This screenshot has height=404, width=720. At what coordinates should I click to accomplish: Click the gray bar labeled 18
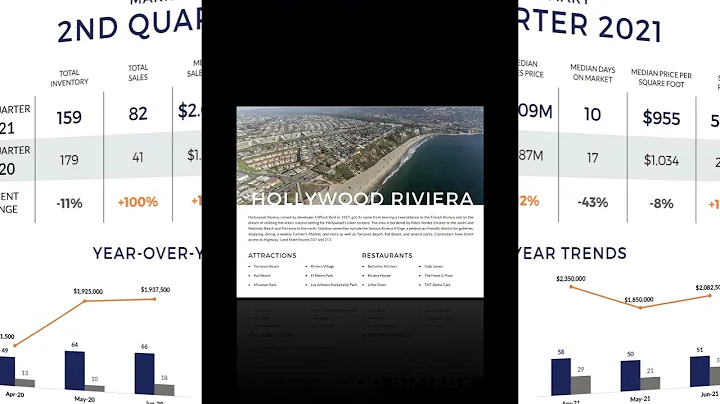coord(164,390)
